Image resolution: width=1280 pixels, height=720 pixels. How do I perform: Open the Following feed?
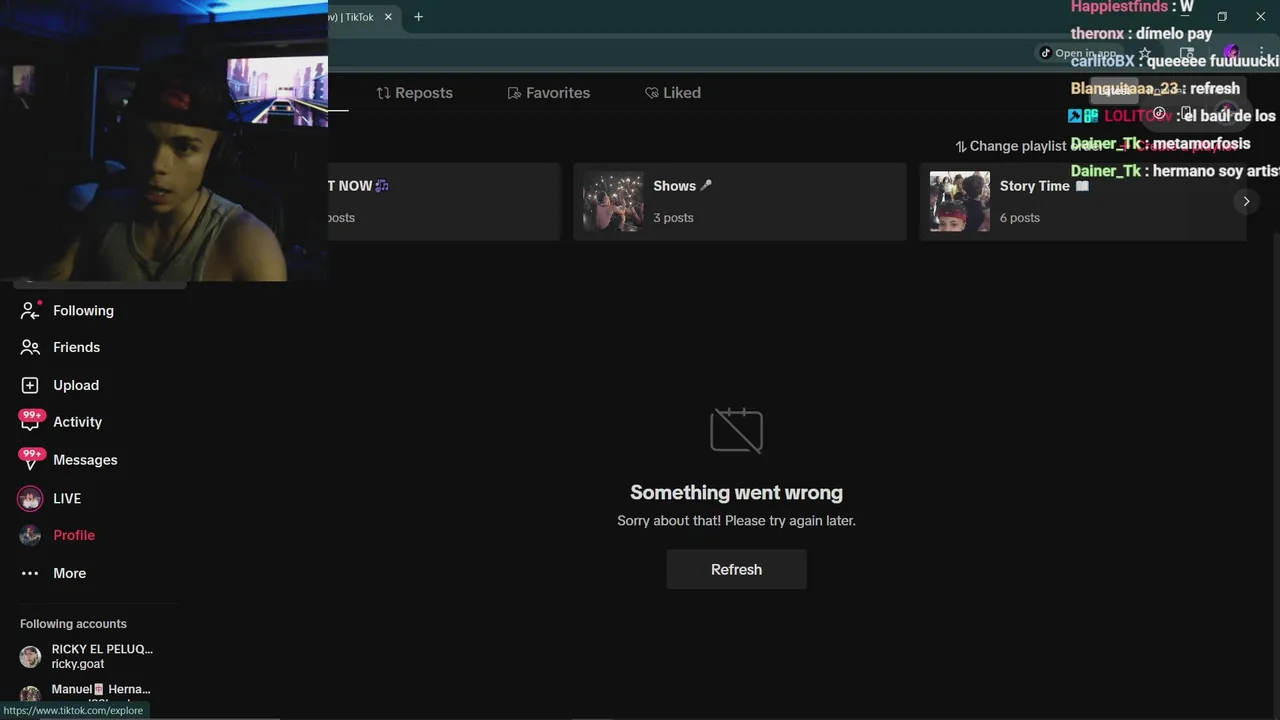(67, 311)
